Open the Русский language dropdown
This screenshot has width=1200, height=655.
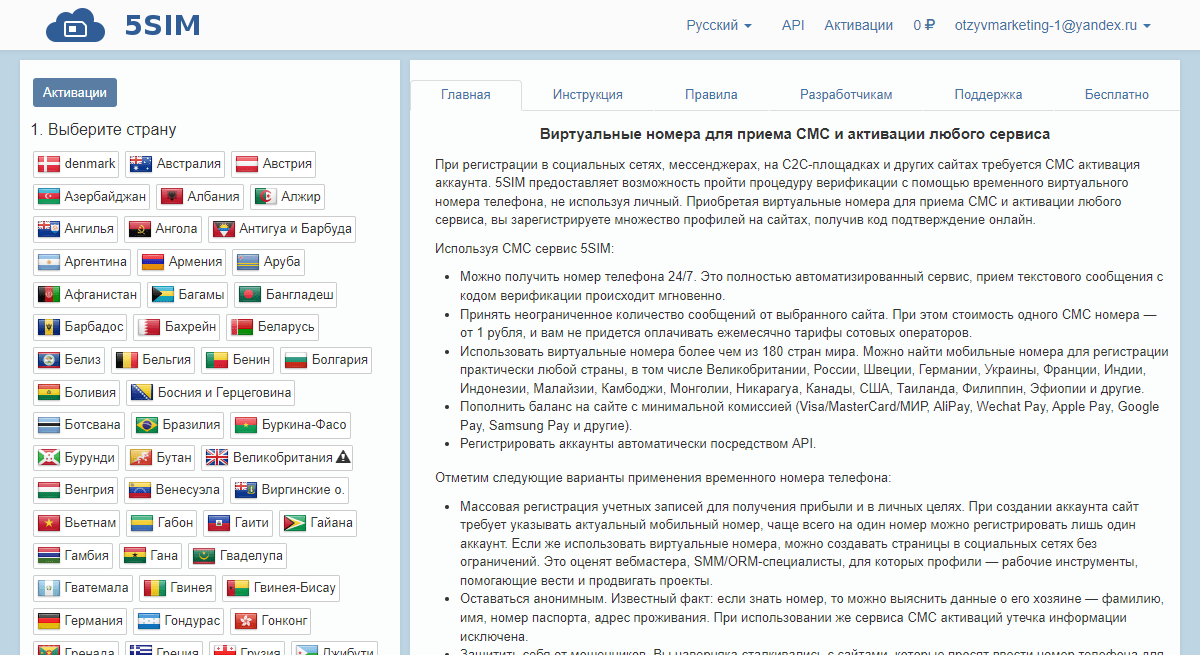[x=718, y=25]
